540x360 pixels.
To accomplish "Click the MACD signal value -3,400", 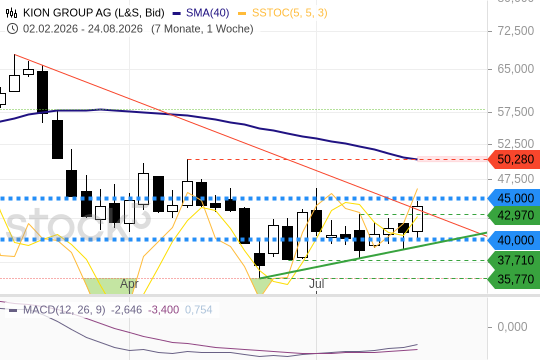I will click(x=163, y=310).
